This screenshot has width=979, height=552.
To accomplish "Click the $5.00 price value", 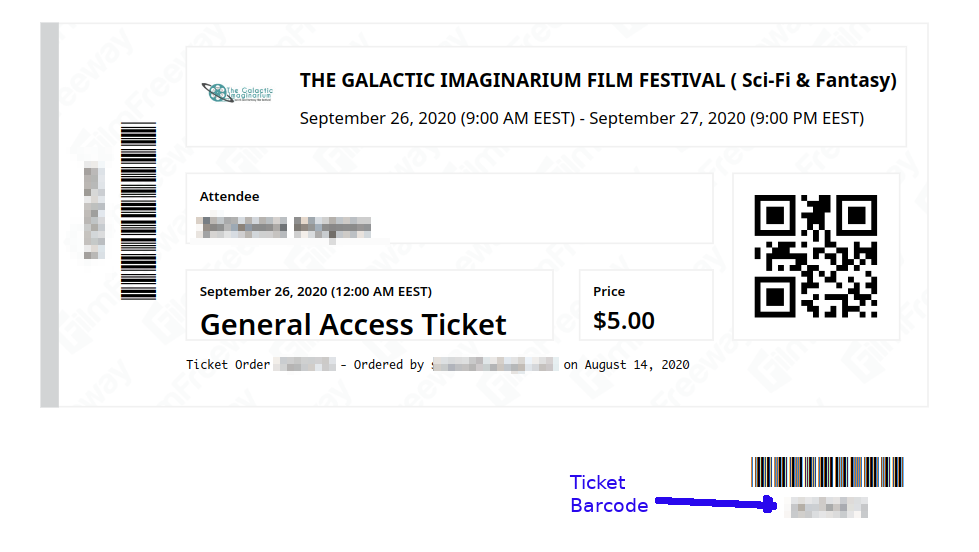I will (624, 321).
